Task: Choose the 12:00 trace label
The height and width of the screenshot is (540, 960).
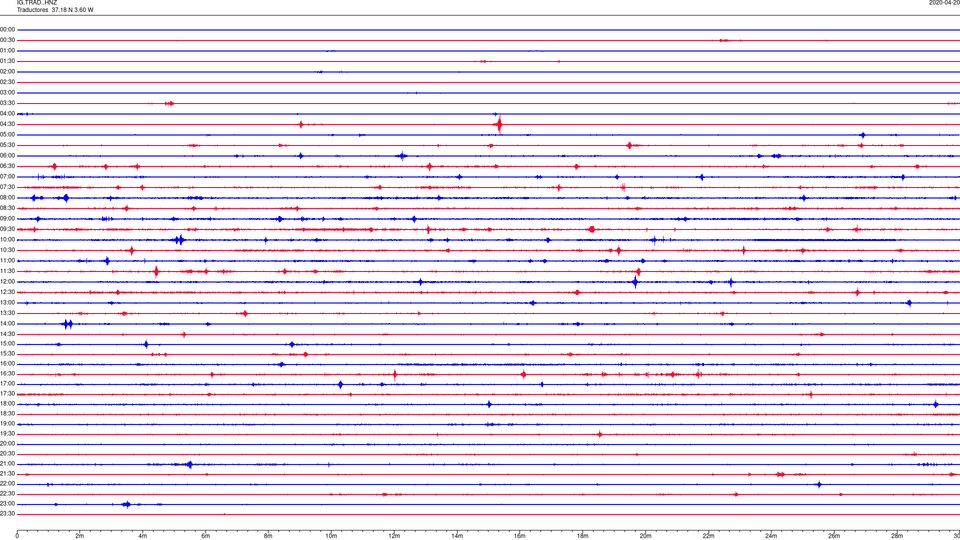Action: click(x=8, y=282)
